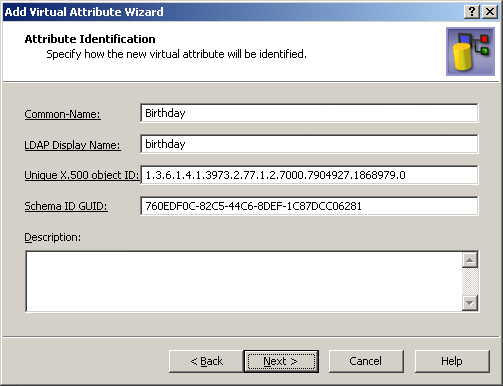Click the underlined Common-Name label
This screenshot has height=386, width=503.
pos(62,114)
